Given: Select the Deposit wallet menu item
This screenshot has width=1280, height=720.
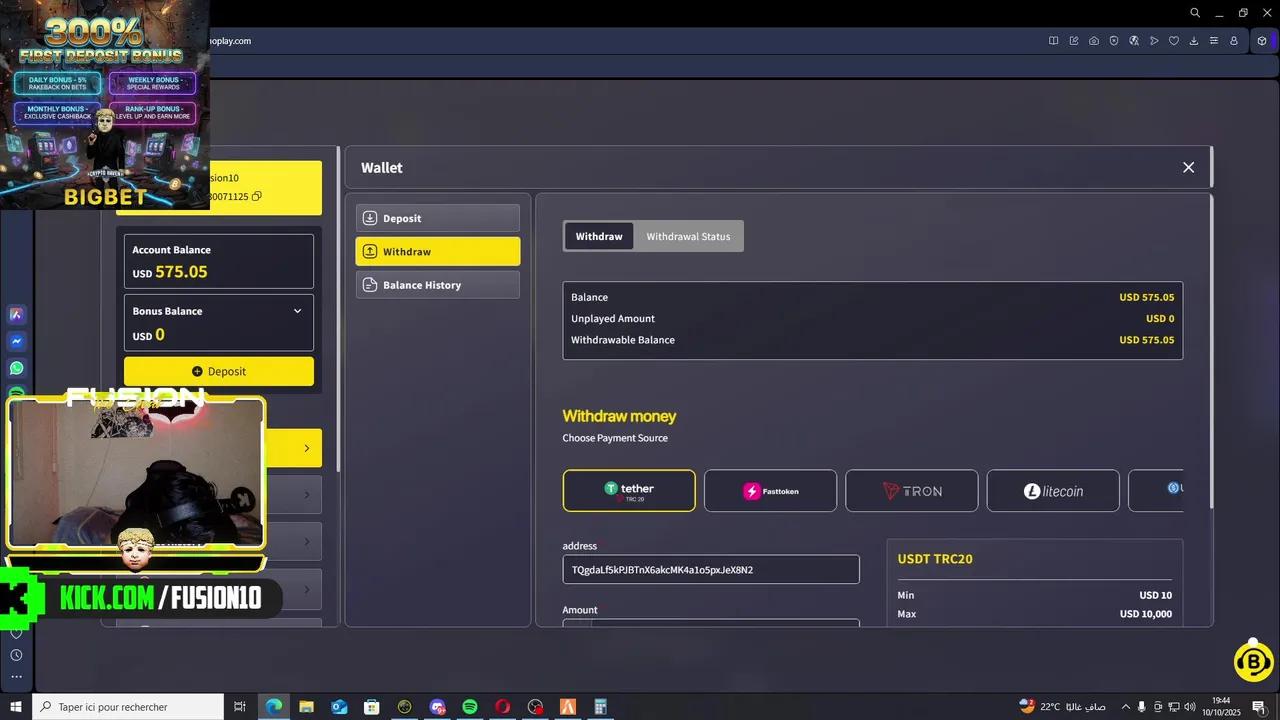Looking at the screenshot, I should (438, 218).
